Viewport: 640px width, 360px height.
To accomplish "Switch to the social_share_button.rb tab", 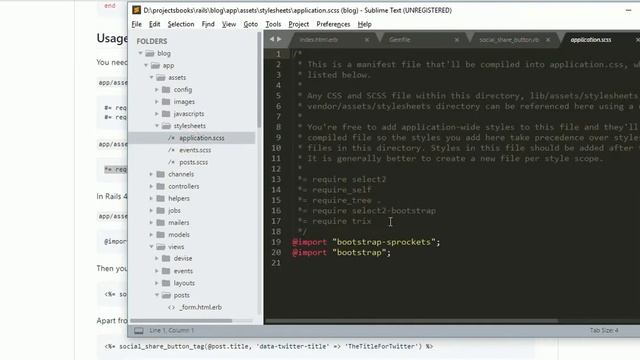I will pos(509,40).
